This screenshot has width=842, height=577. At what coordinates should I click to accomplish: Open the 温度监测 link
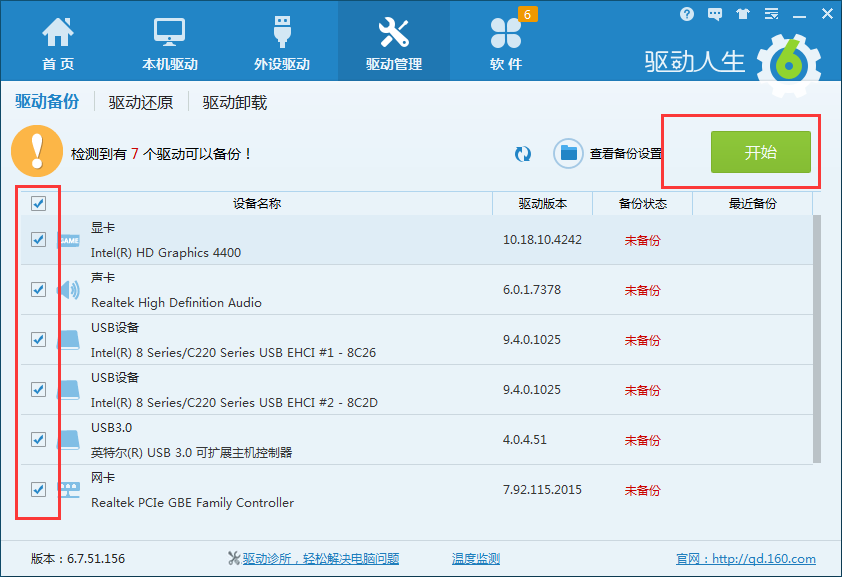(476, 559)
